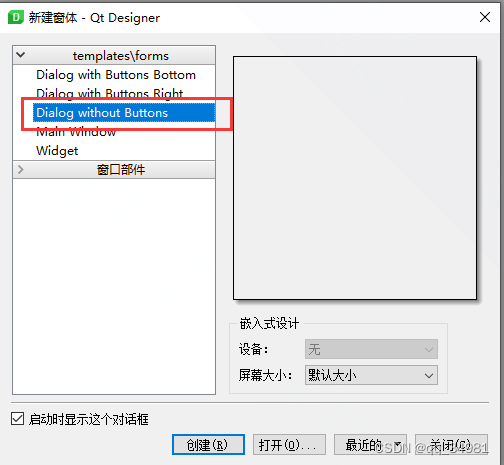Screen dimensions: 504x465
Task: Select Dialog with Buttons Bottom template
Action: (x=116, y=75)
